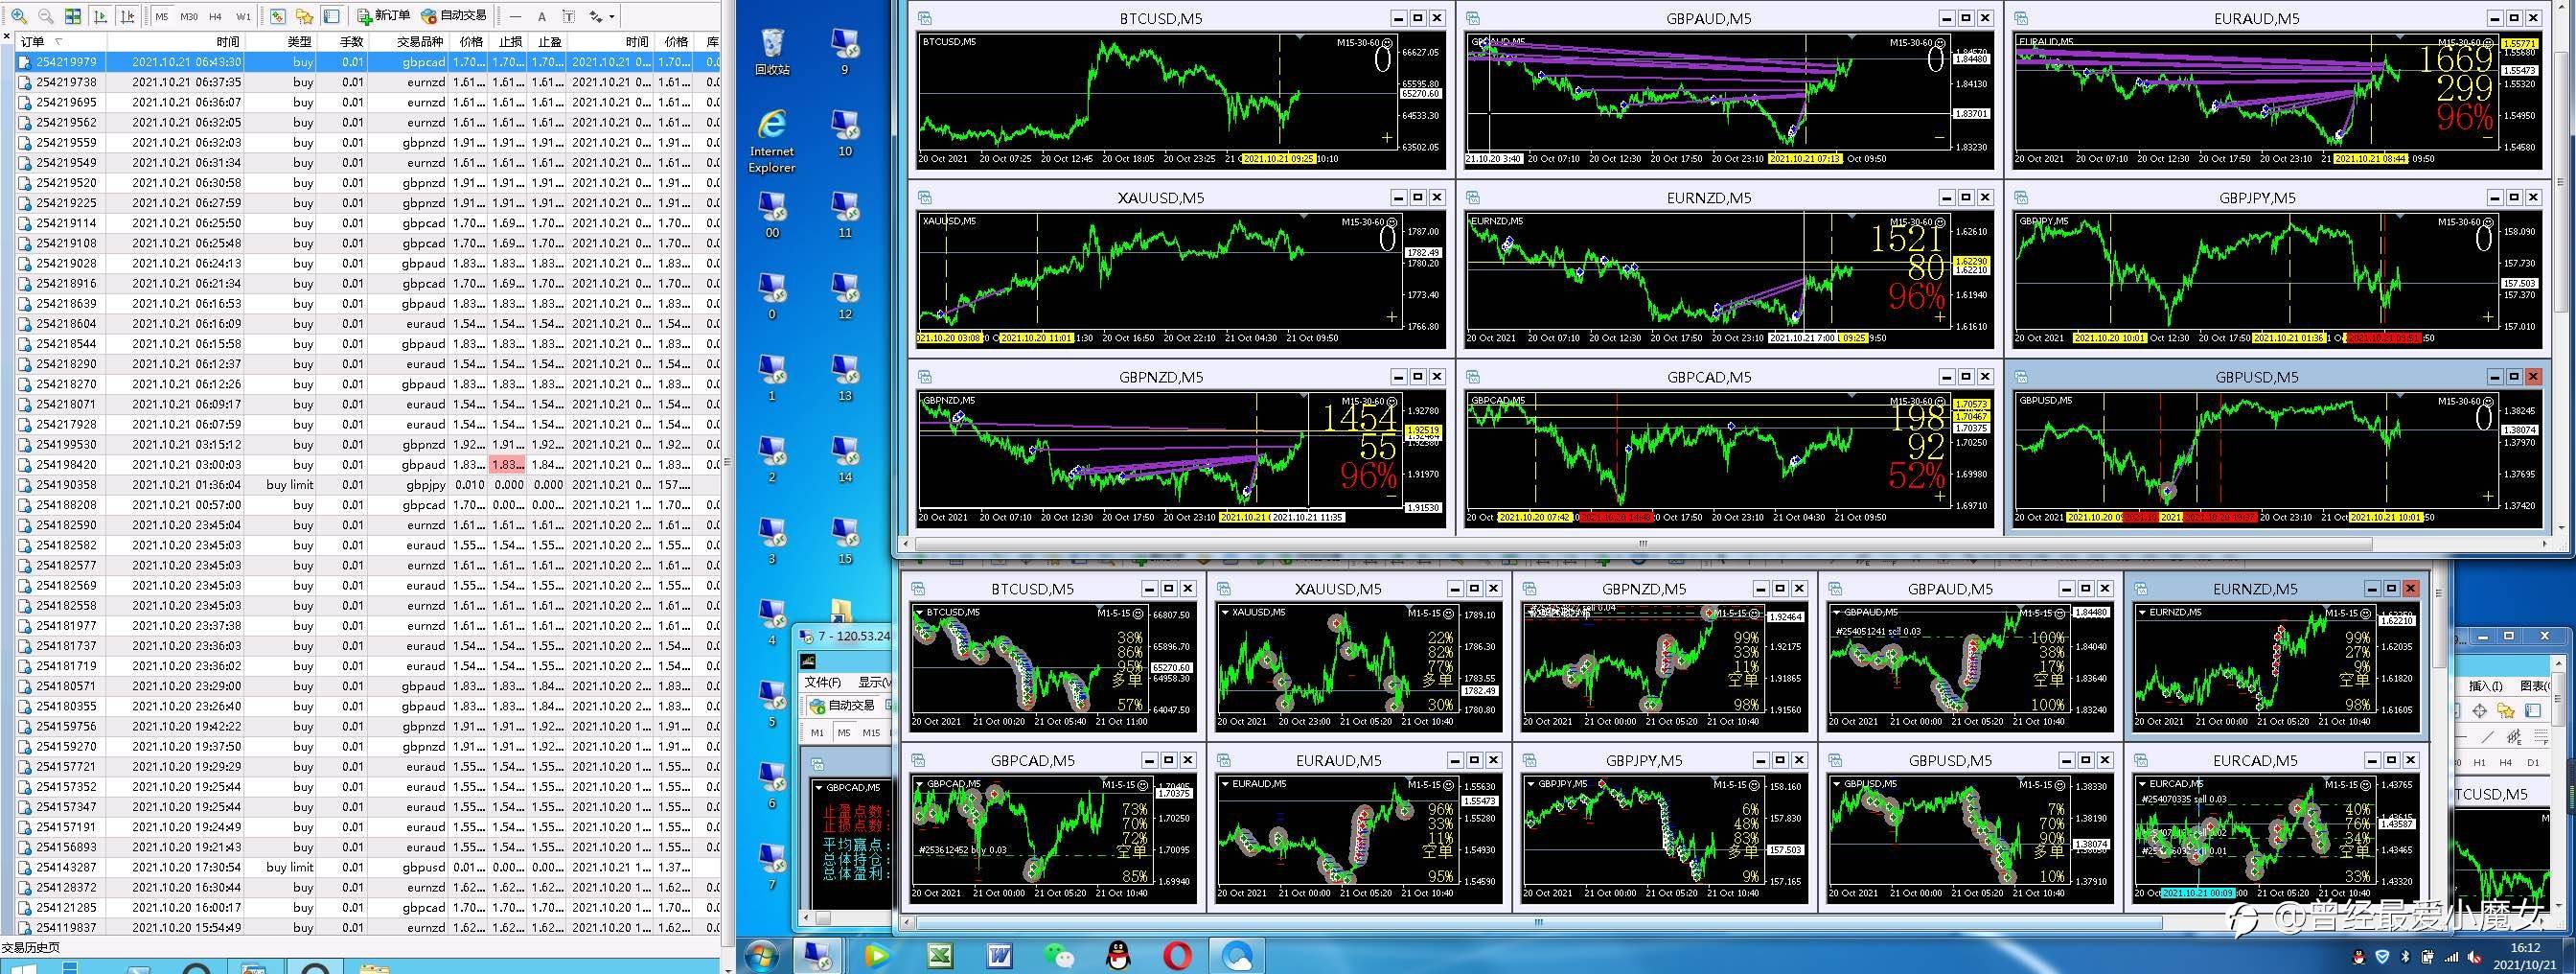The height and width of the screenshot is (974, 2576).
Task: Toggle the chart auto scroll icon
Action: [x=100, y=16]
